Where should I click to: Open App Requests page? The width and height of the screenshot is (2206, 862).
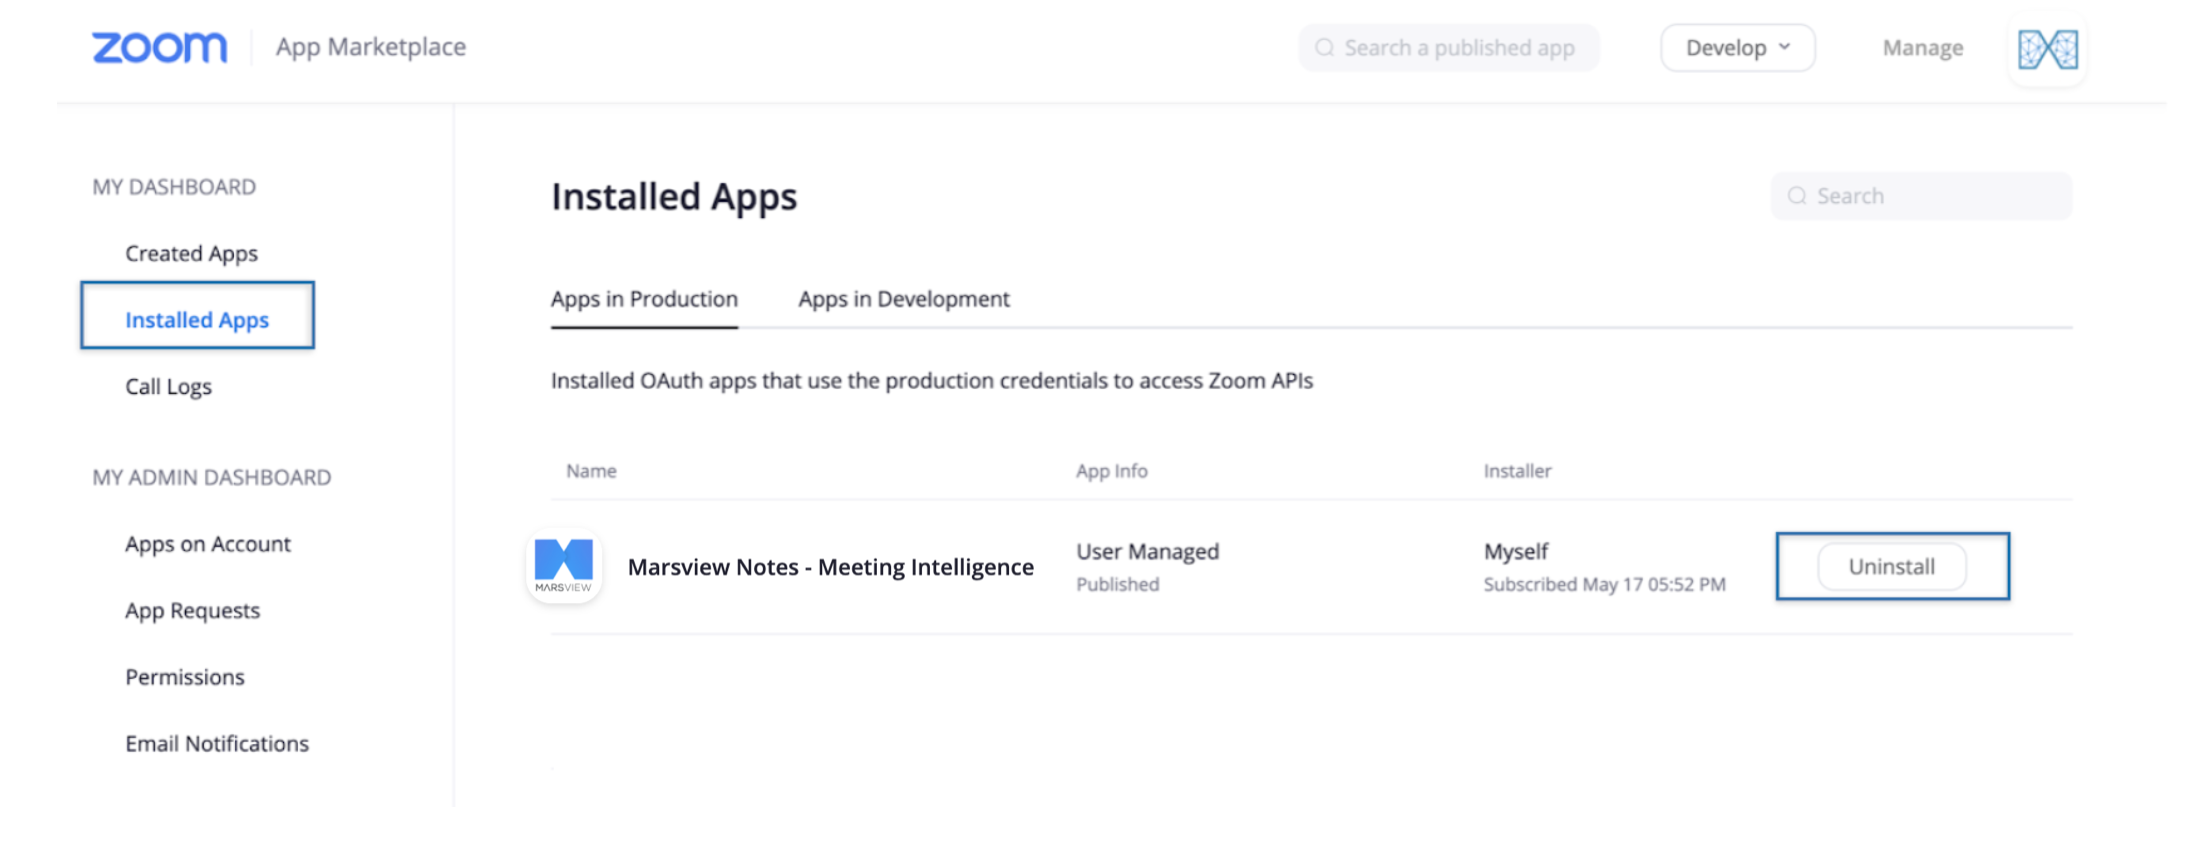[x=192, y=610]
